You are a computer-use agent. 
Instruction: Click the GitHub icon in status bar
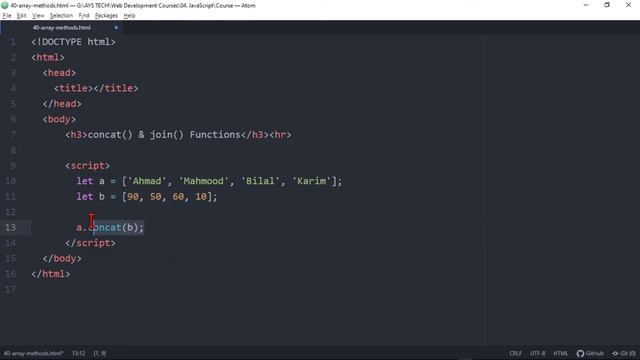590,353
